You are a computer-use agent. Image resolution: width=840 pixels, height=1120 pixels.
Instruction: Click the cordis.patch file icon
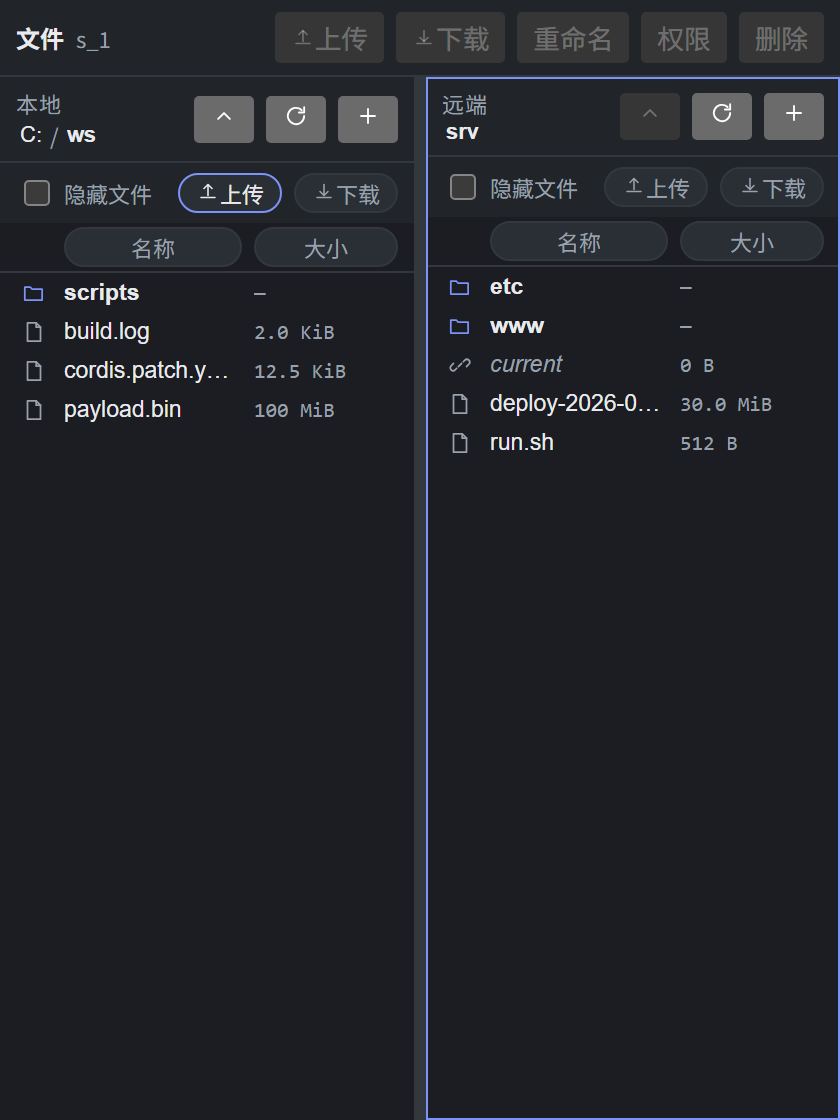34,371
